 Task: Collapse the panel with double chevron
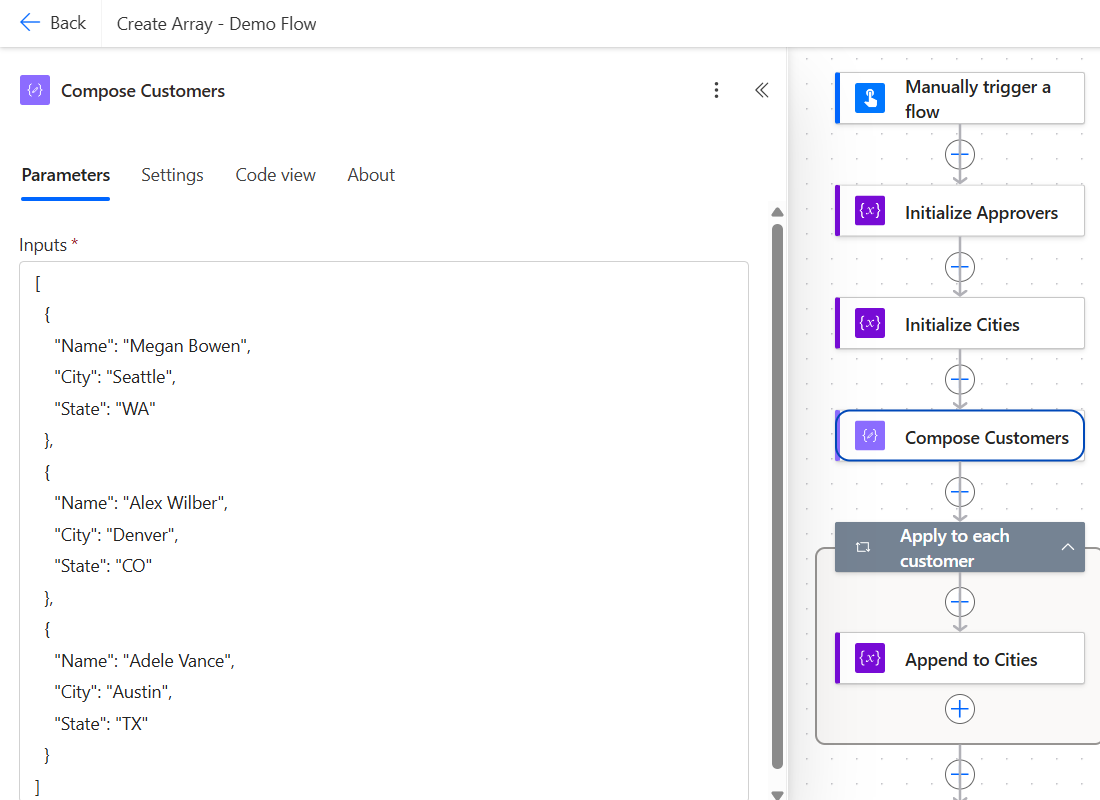762,90
